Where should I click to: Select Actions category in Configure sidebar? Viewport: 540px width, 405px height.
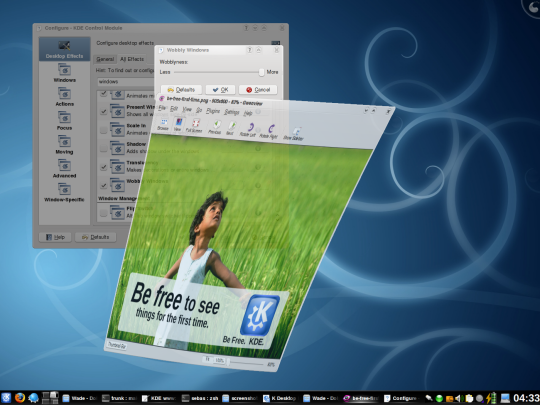click(64, 97)
